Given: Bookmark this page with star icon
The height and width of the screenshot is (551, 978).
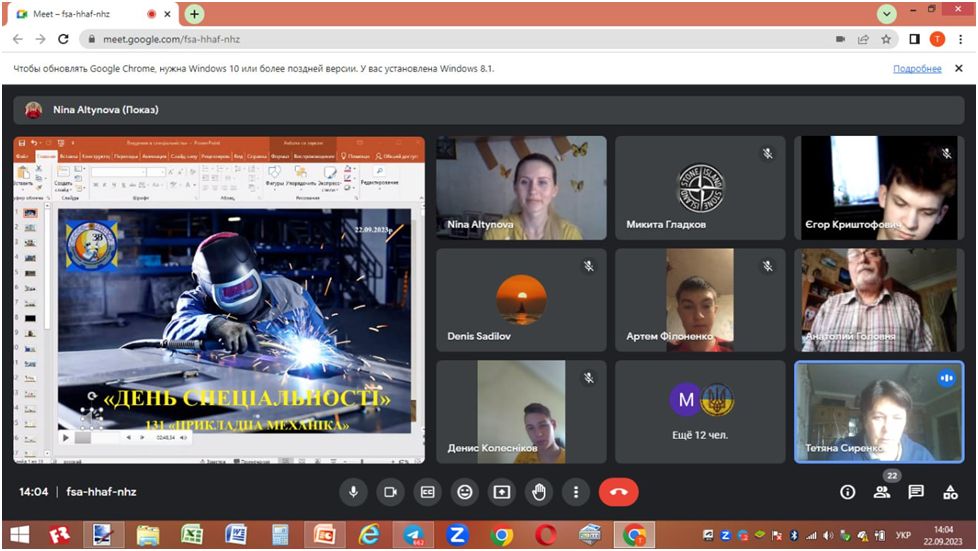Looking at the screenshot, I should coord(886,39).
